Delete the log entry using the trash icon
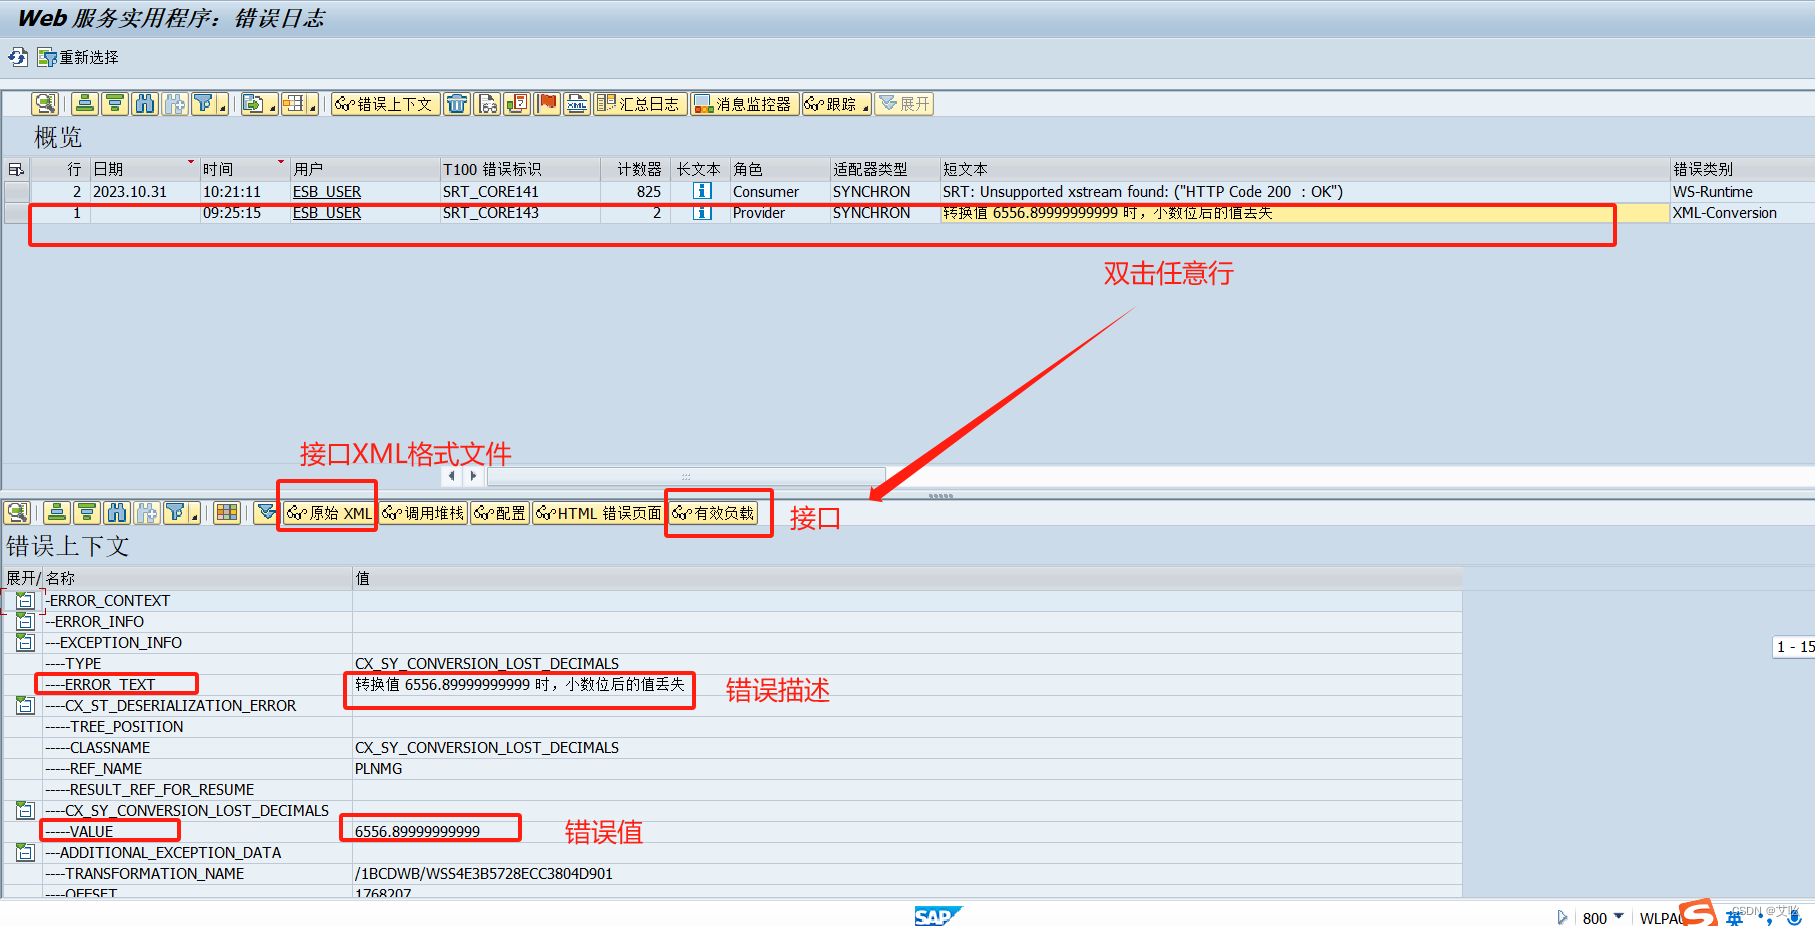Viewport: 1815px width, 926px height. click(457, 103)
